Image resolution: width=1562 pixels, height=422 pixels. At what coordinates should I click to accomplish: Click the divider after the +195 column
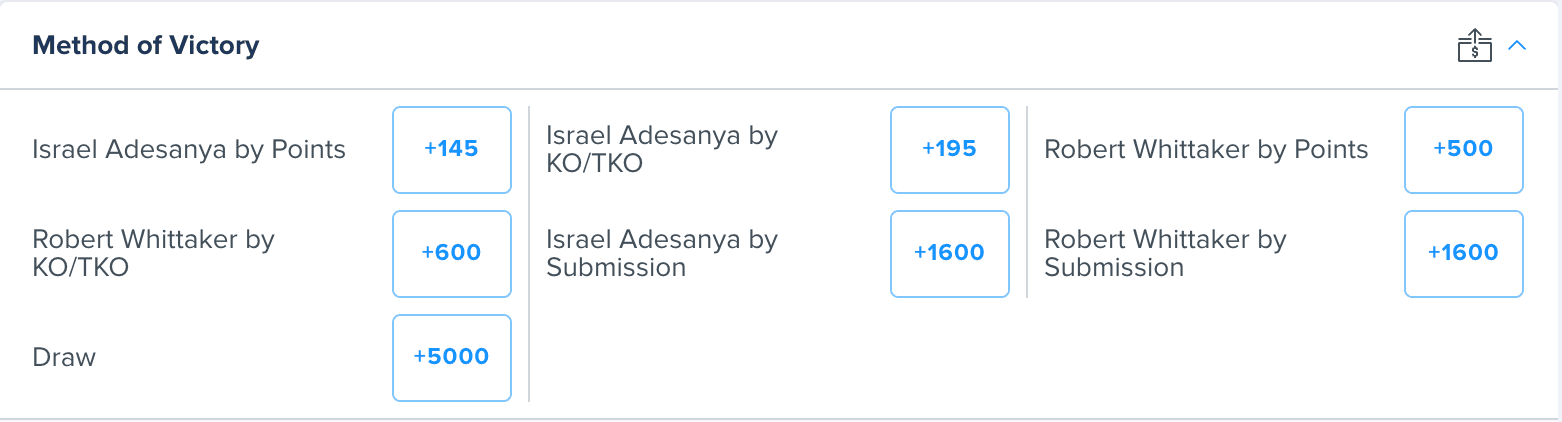coord(1027,202)
